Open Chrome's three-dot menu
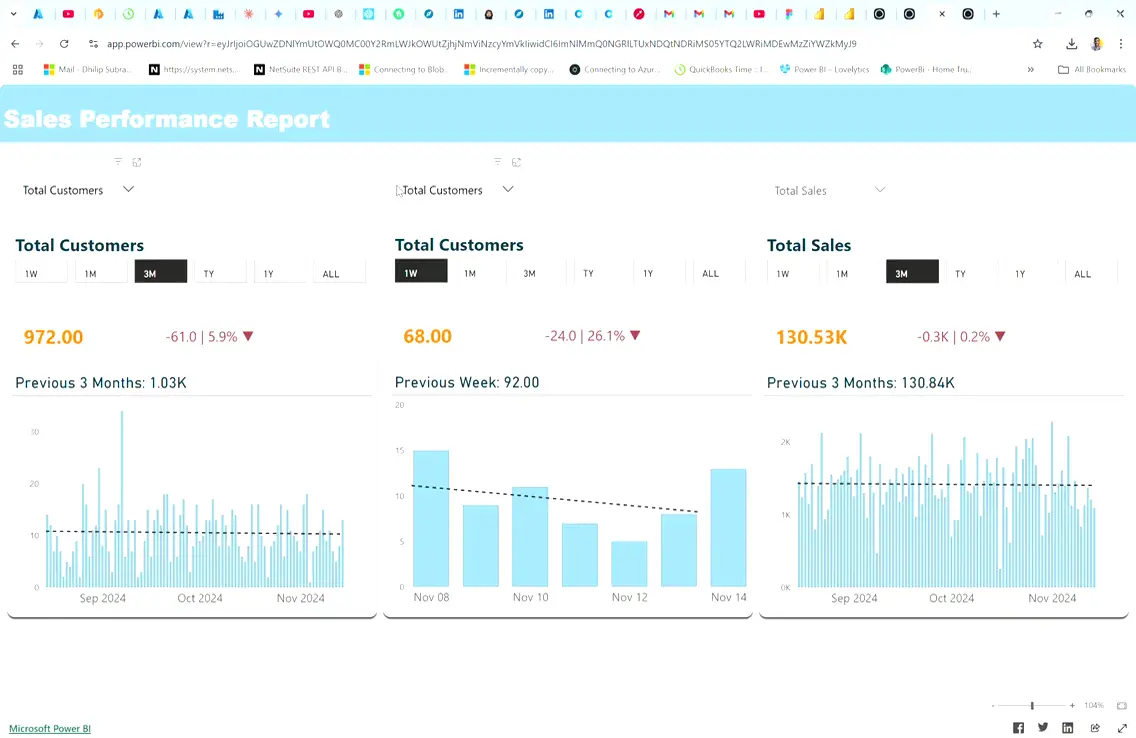This screenshot has width=1136, height=738. pyautogui.click(x=1121, y=44)
